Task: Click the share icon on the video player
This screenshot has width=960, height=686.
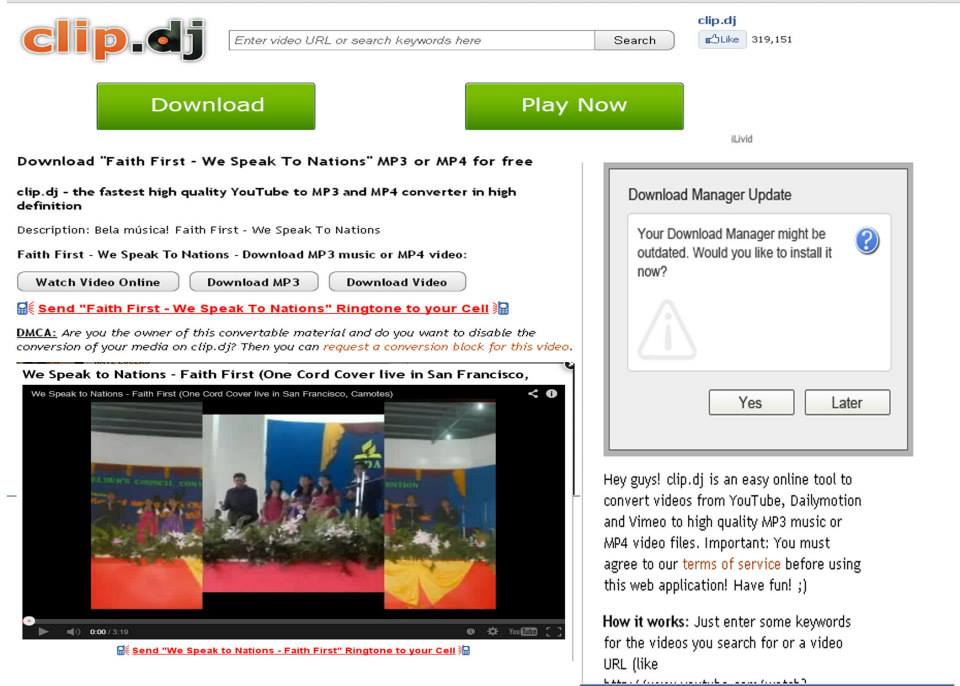Action: (533, 394)
